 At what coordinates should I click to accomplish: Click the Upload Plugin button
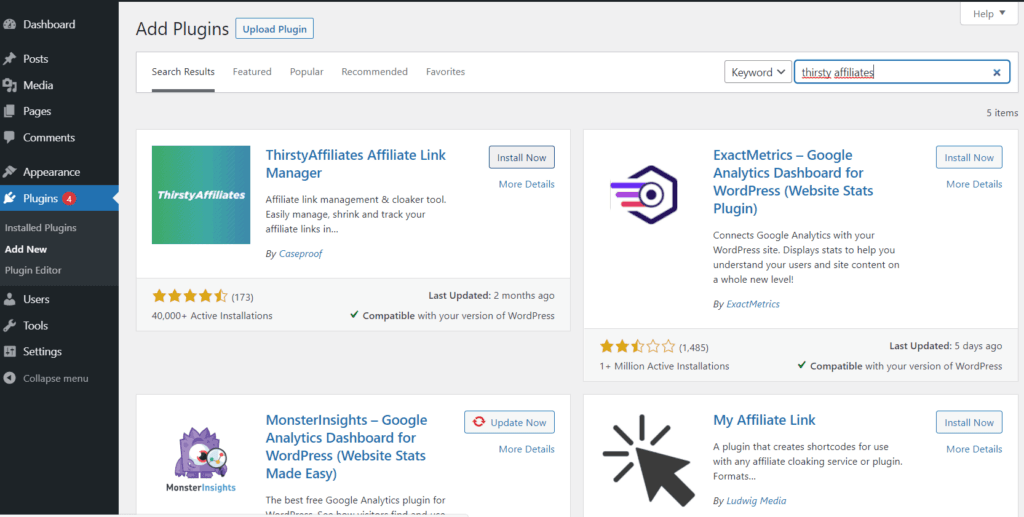tap(274, 29)
